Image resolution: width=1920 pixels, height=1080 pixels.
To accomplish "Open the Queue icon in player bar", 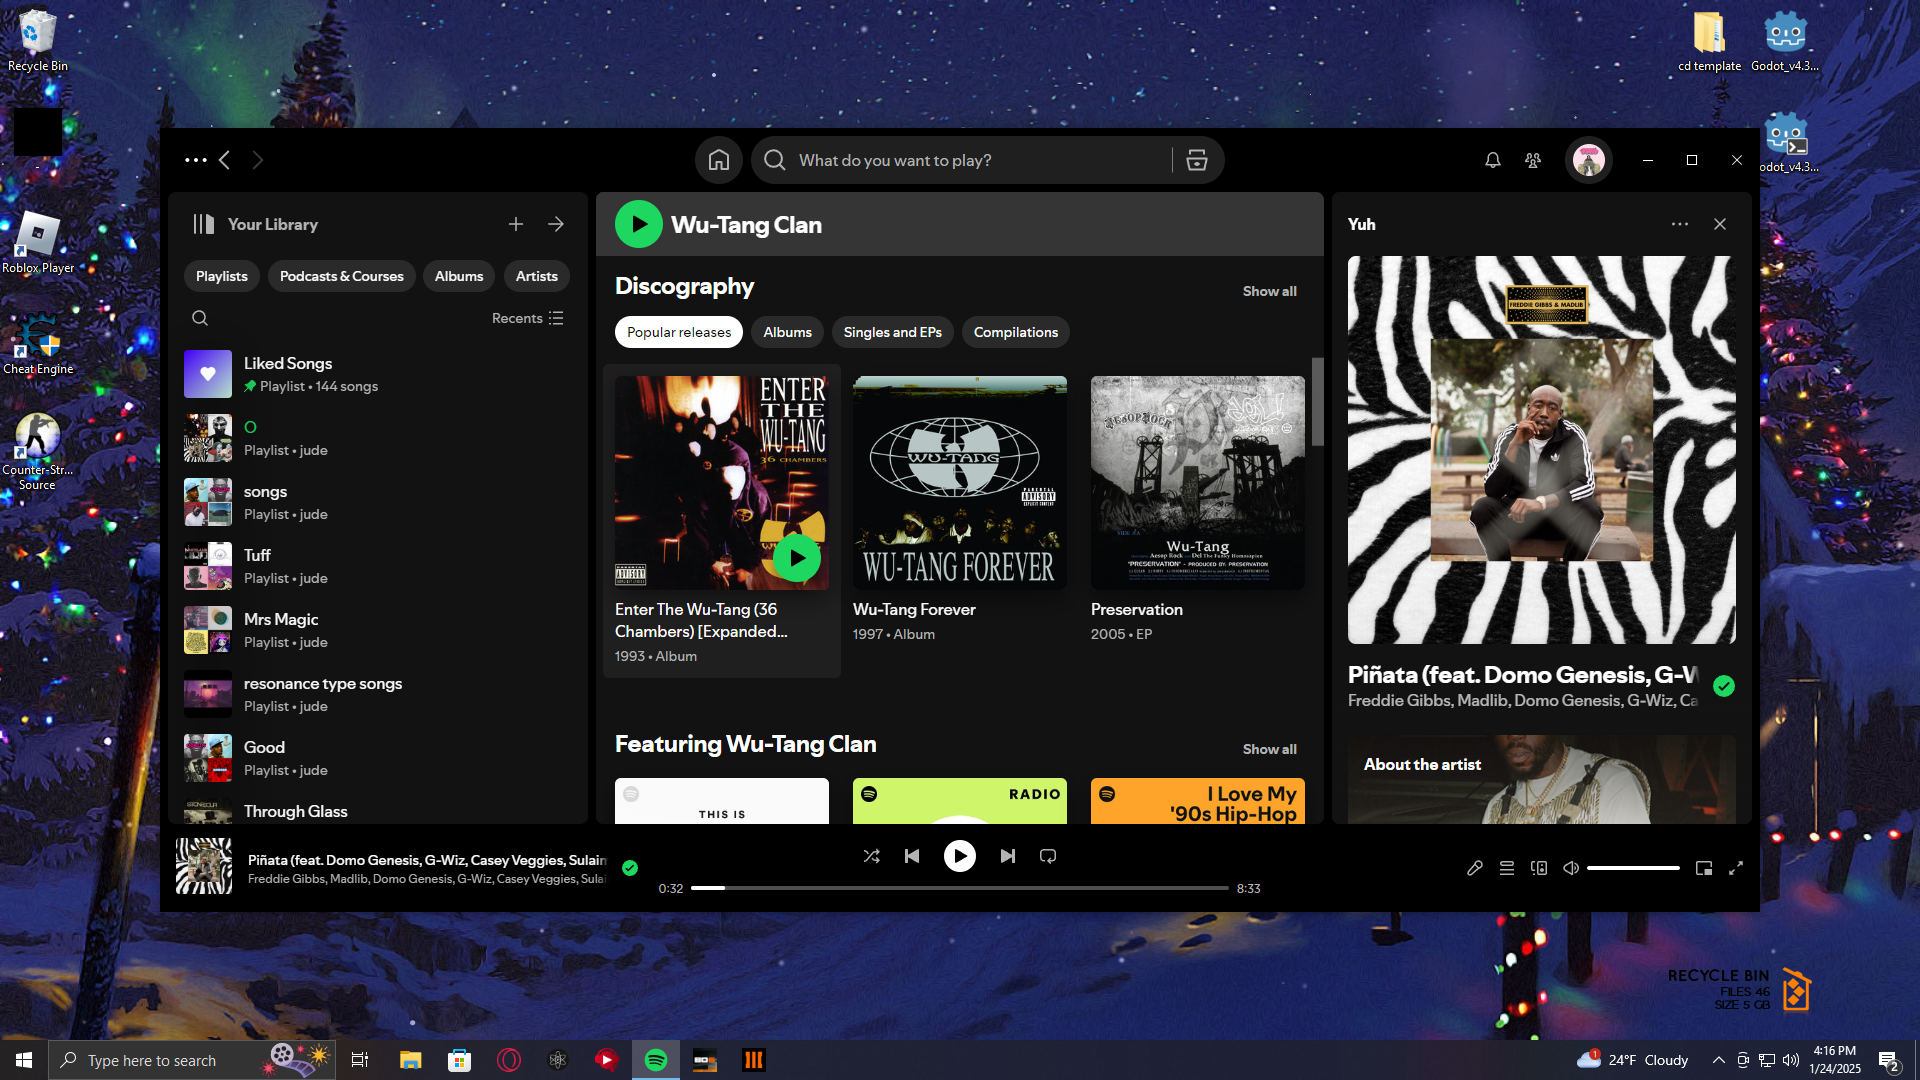I will pyautogui.click(x=1506, y=868).
